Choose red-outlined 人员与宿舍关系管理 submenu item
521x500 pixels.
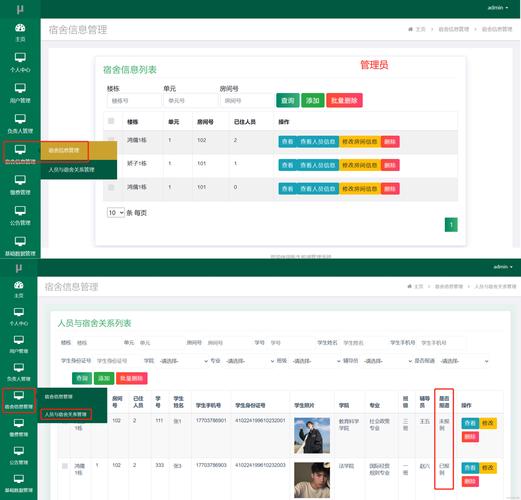[x=66, y=414]
